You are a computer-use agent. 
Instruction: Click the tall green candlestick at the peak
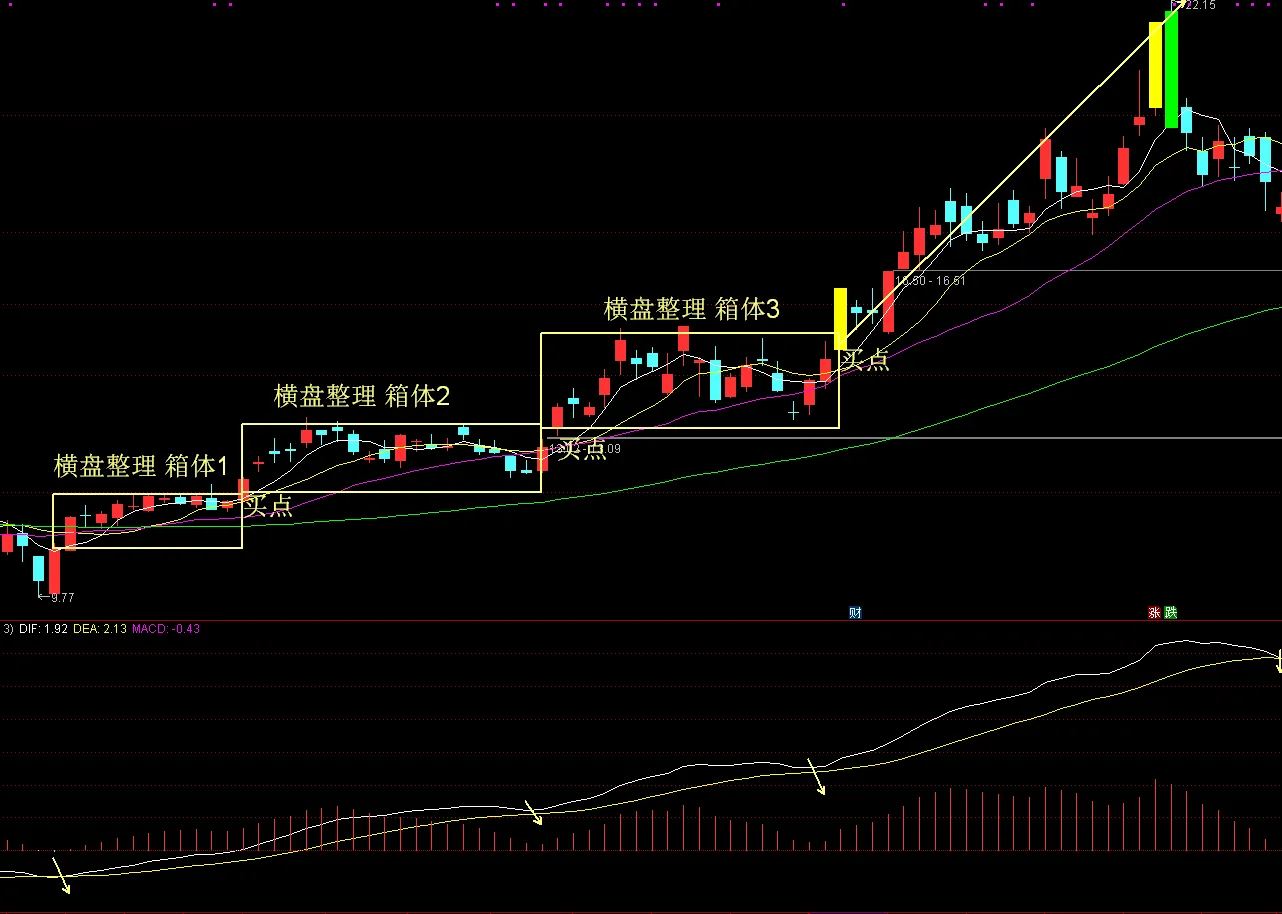pos(1171,68)
